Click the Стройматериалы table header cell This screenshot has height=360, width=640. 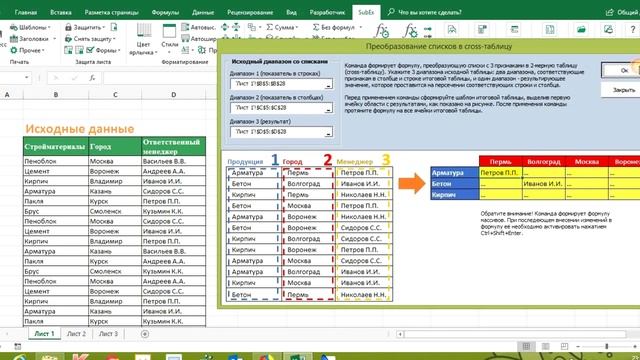[56, 147]
